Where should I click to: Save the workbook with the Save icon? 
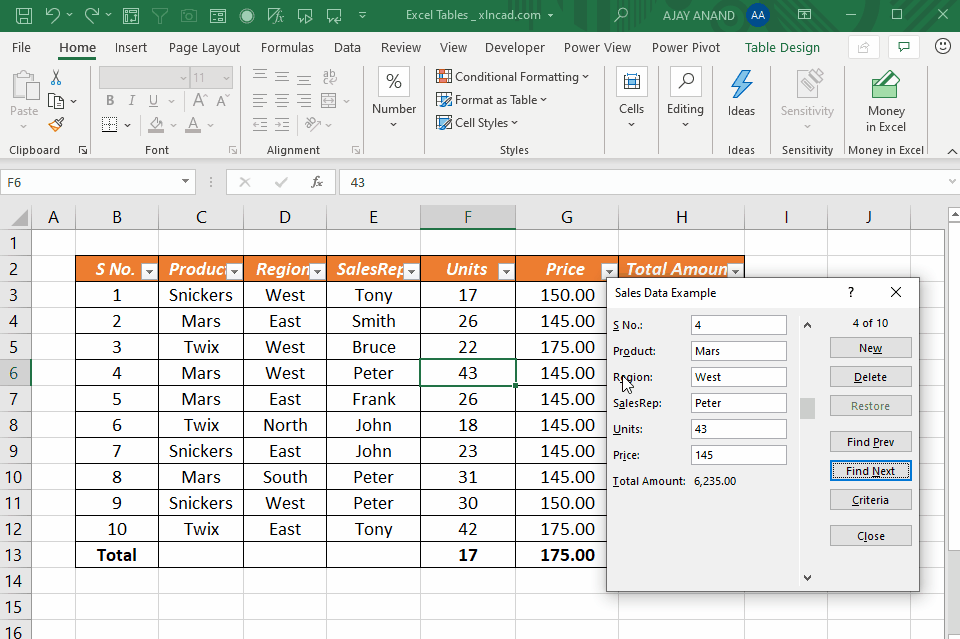[24, 15]
